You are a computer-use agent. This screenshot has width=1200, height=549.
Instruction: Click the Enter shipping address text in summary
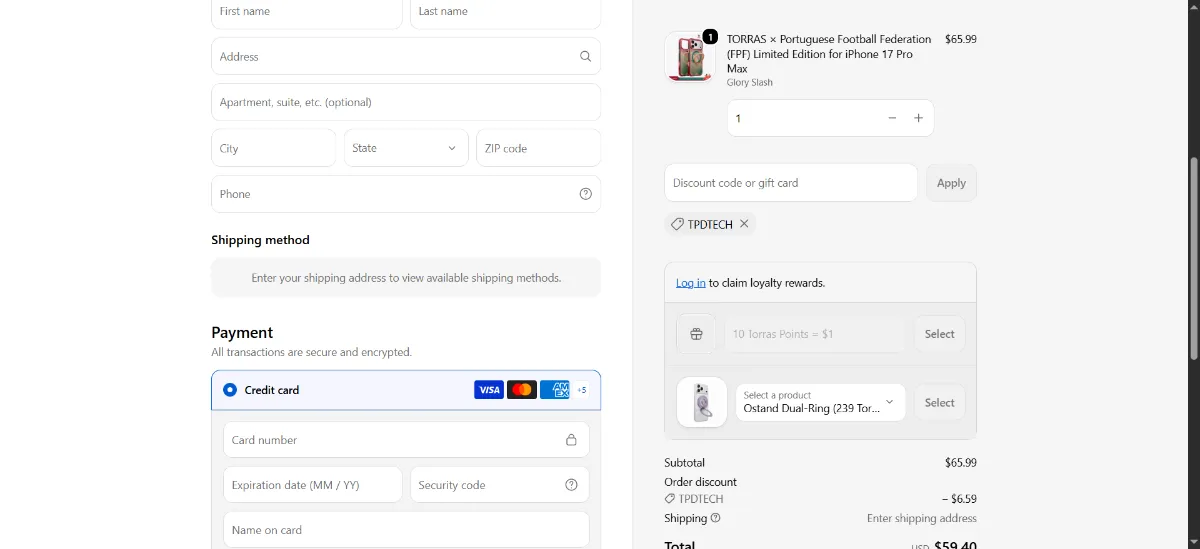(x=922, y=518)
